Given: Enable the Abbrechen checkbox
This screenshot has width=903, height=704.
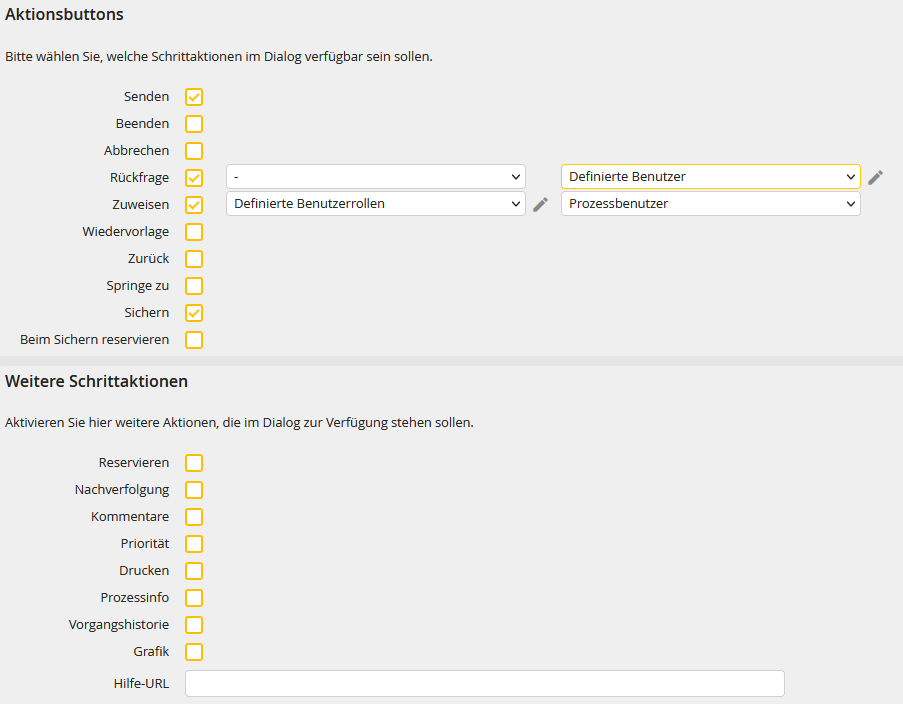Looking at the screenshot, I should click(x=194, y=151).
